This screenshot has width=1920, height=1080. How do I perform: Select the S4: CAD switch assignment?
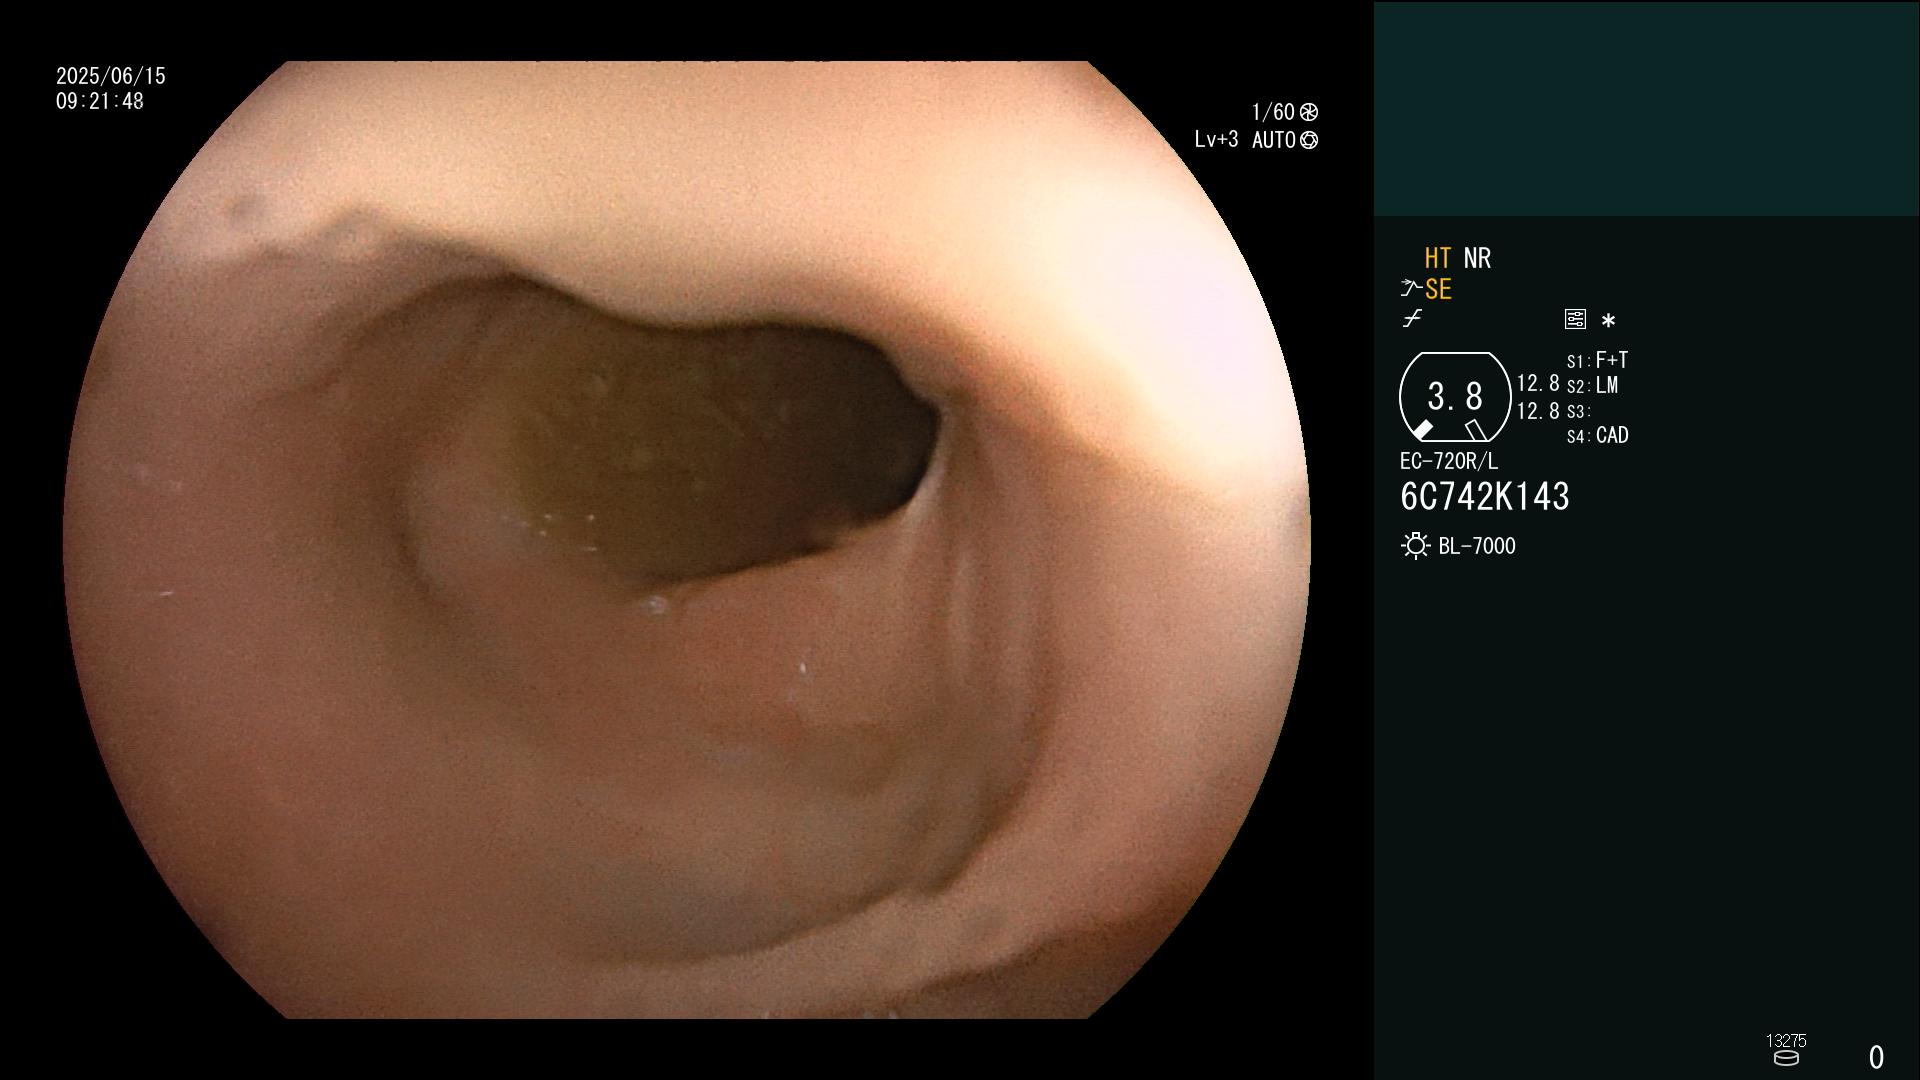[1597, 436]
